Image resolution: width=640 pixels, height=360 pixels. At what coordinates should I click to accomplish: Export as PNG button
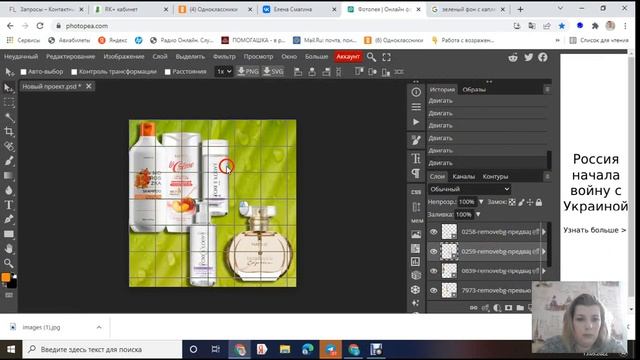point(248,71)
